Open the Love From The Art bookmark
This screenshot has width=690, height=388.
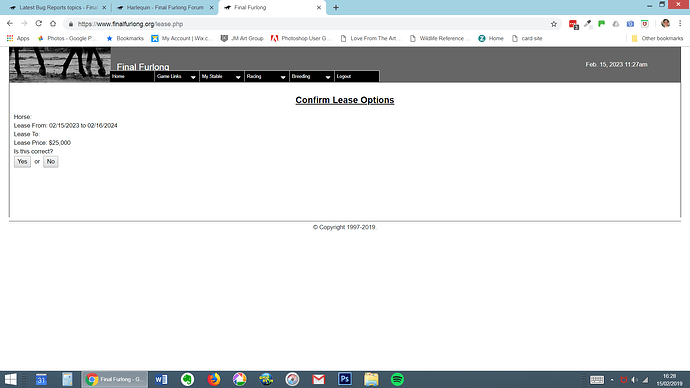pyautogui.click(x=371, y=38)
